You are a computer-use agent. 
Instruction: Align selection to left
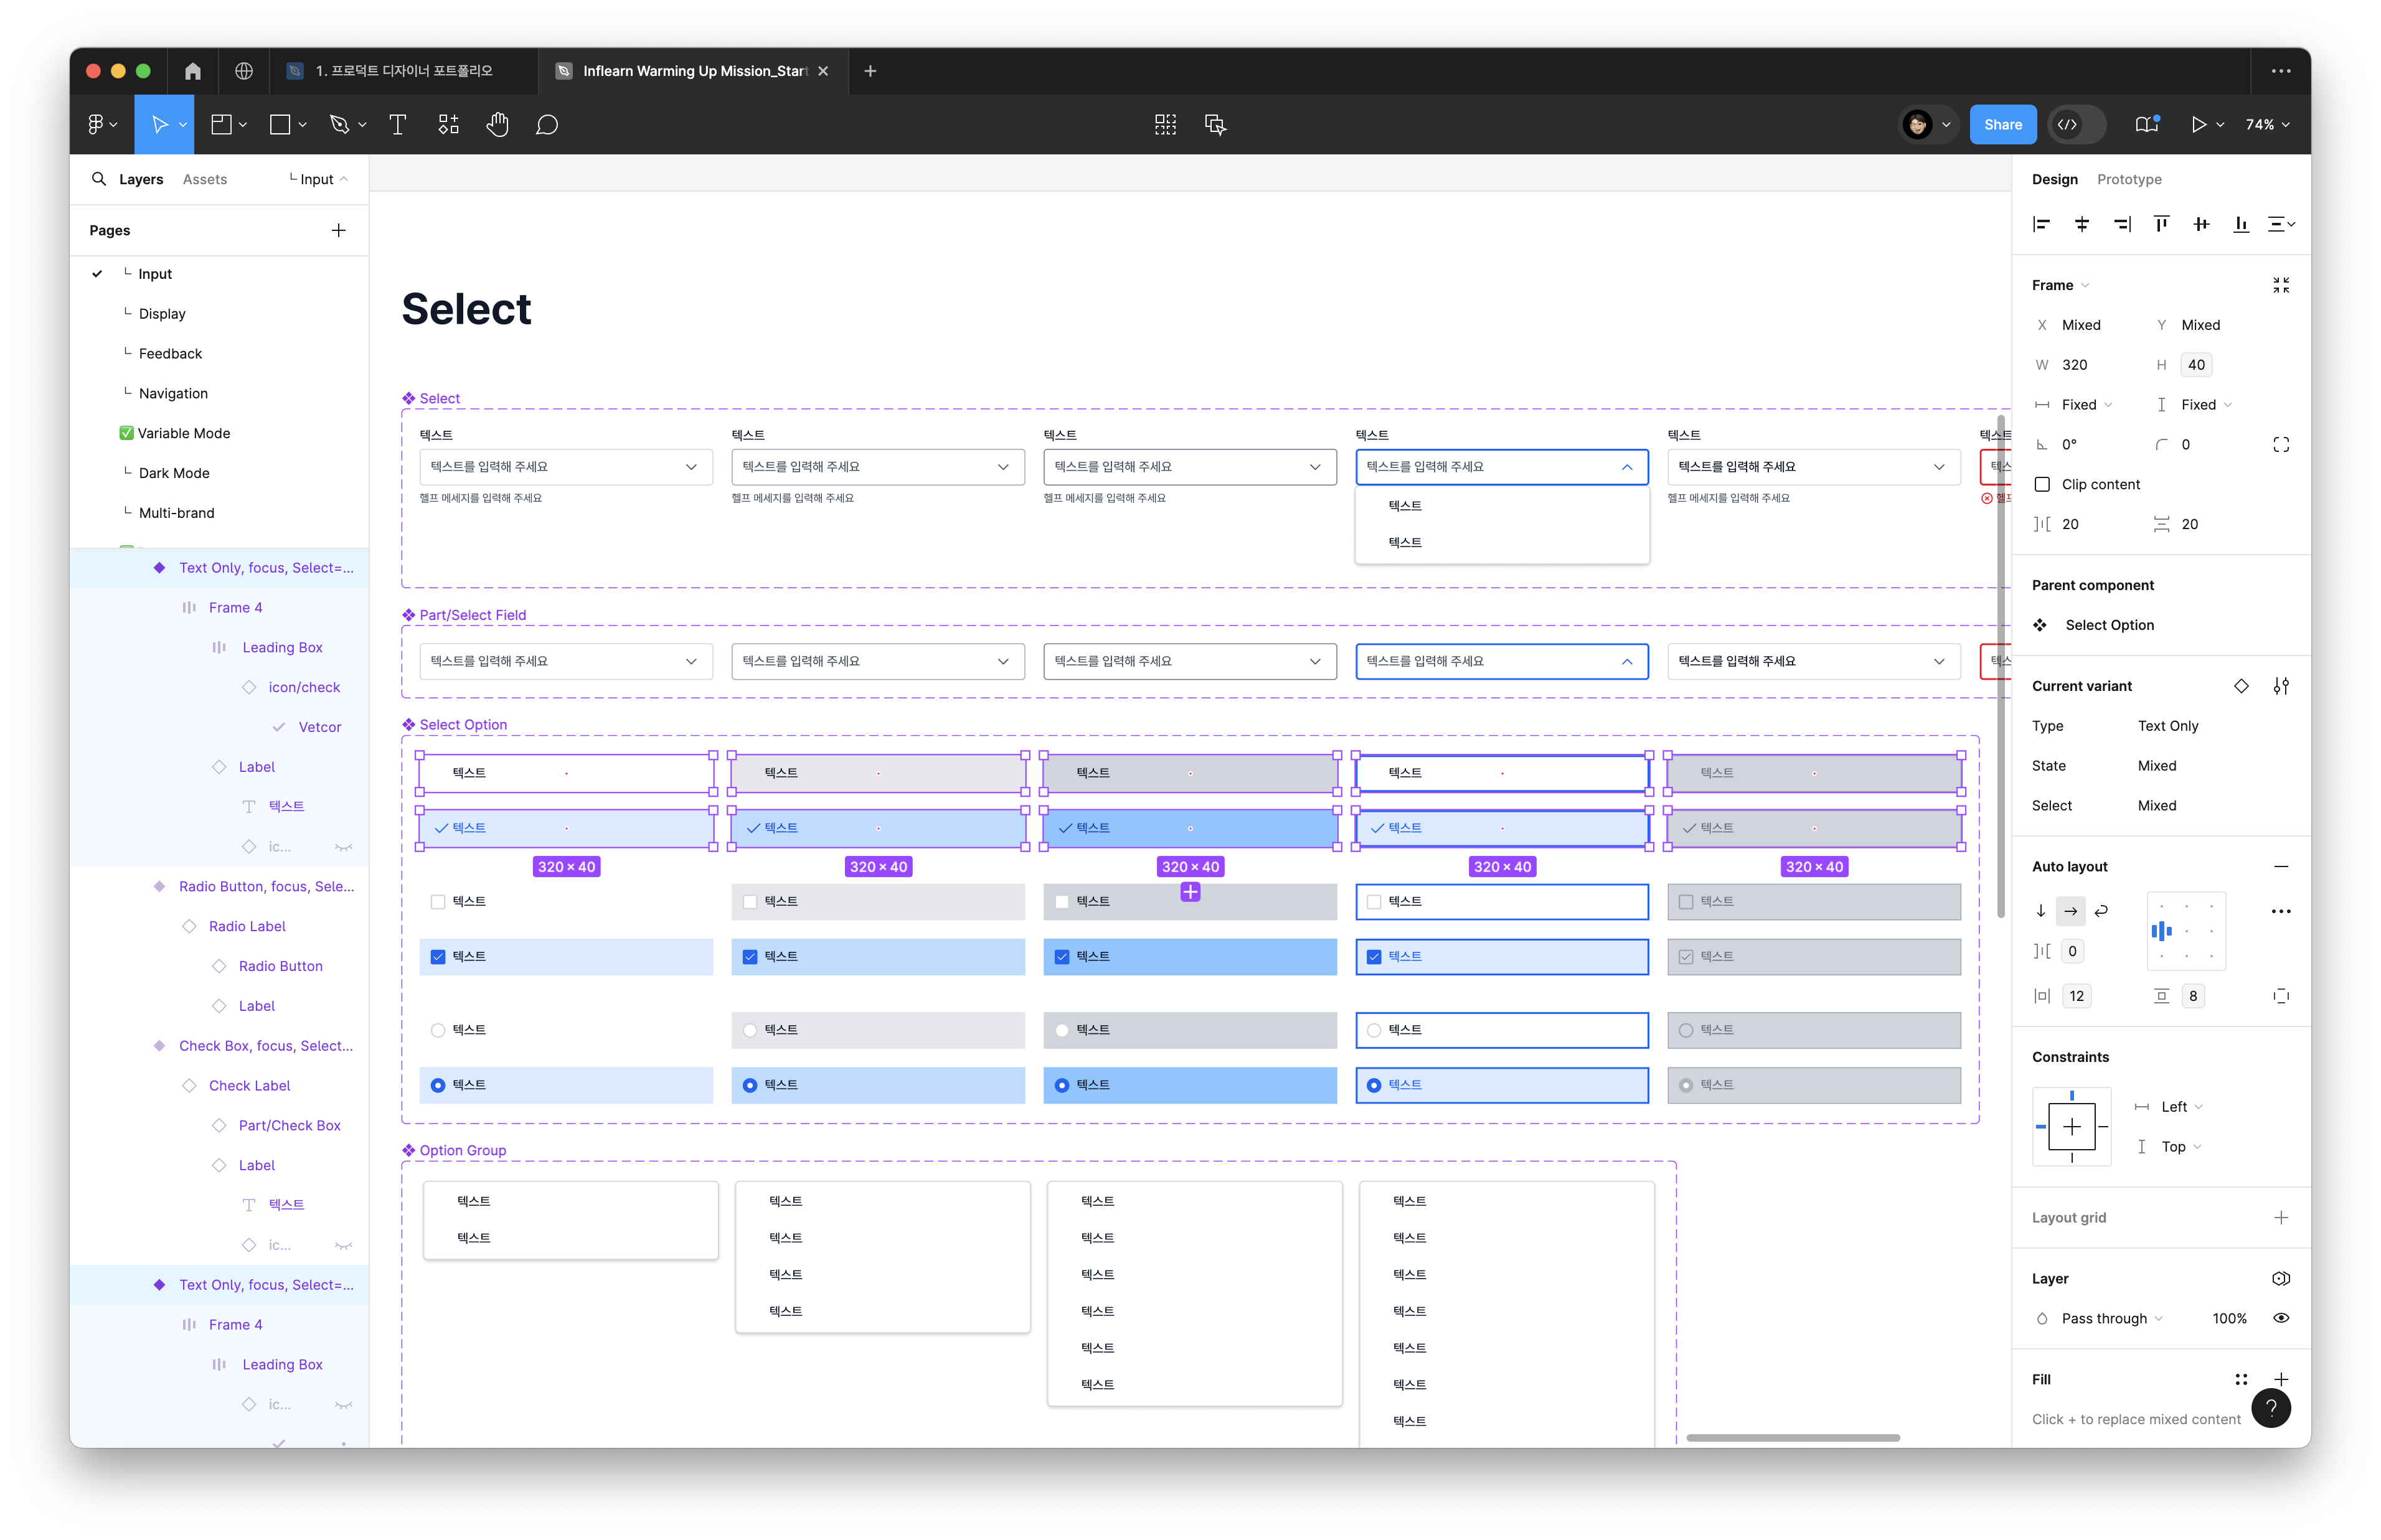(2041, 224)
